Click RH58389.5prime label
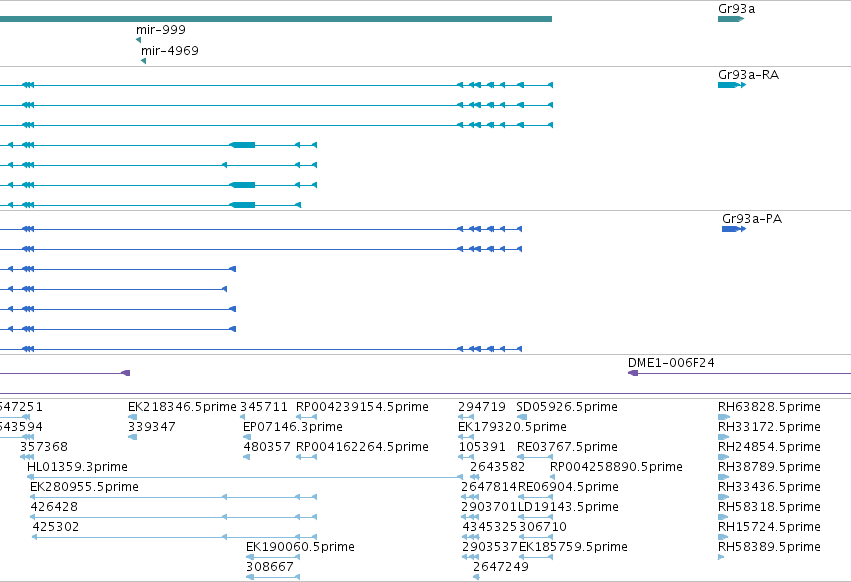851x582 pixels. point(769,547)
